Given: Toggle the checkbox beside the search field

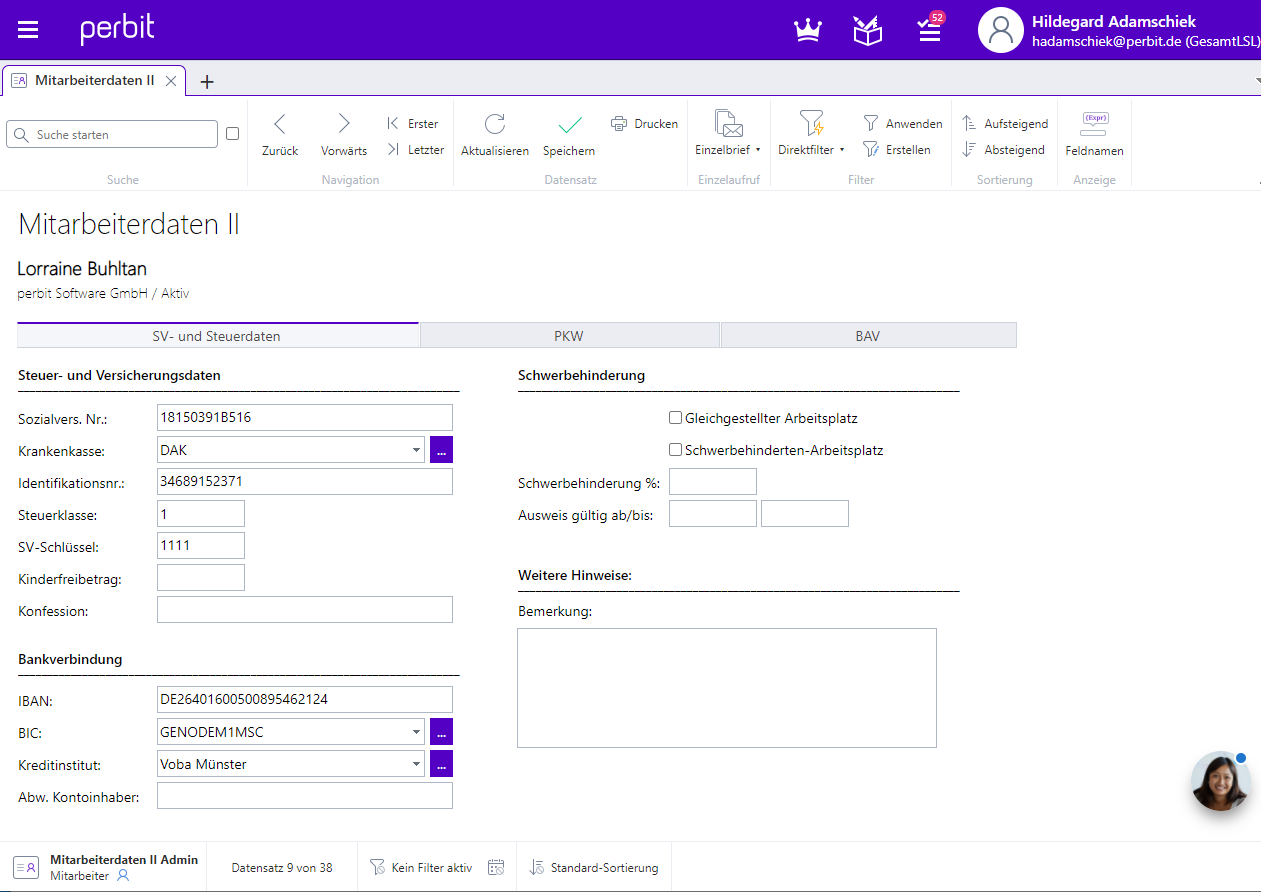Looking at the screenshot, I should pos(232,133).
